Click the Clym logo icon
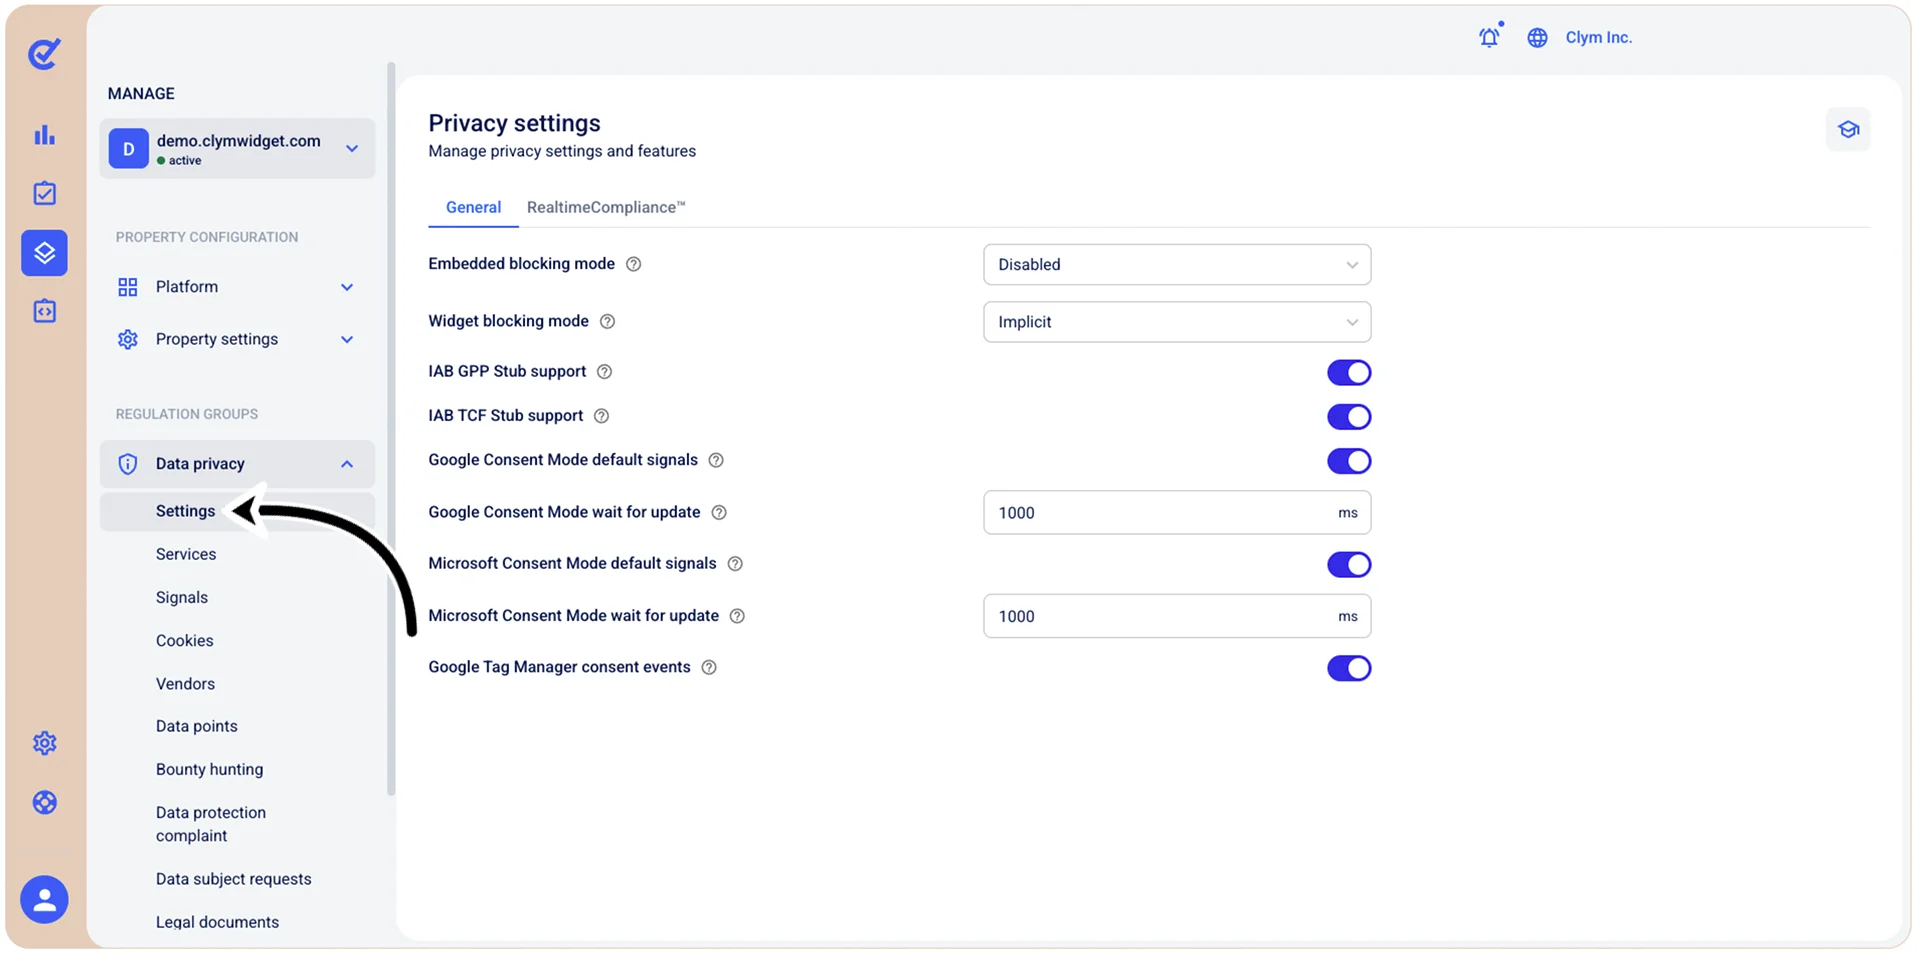1917x955 pixels. [x=44, y=53]
